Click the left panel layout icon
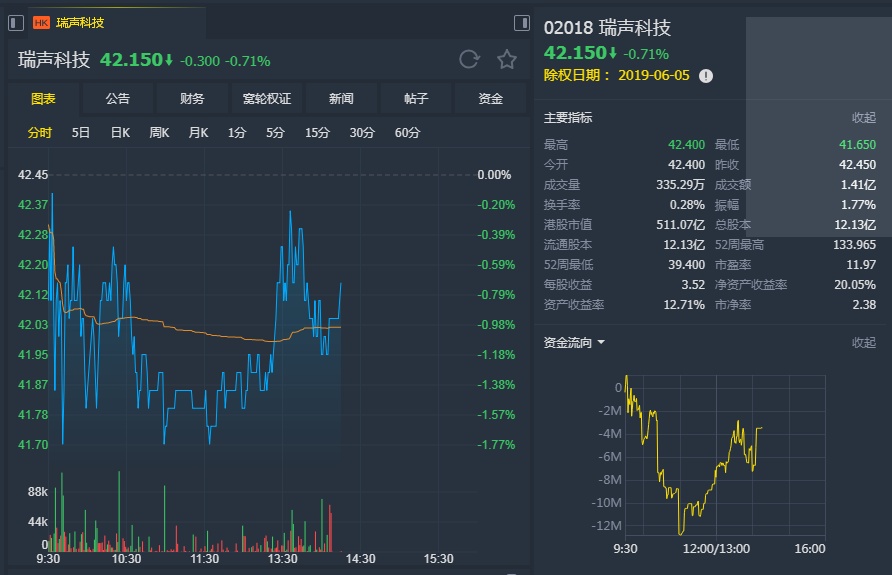Image resolution: width=892 pixels, height=575 pixels. click(x=521, y=23)
